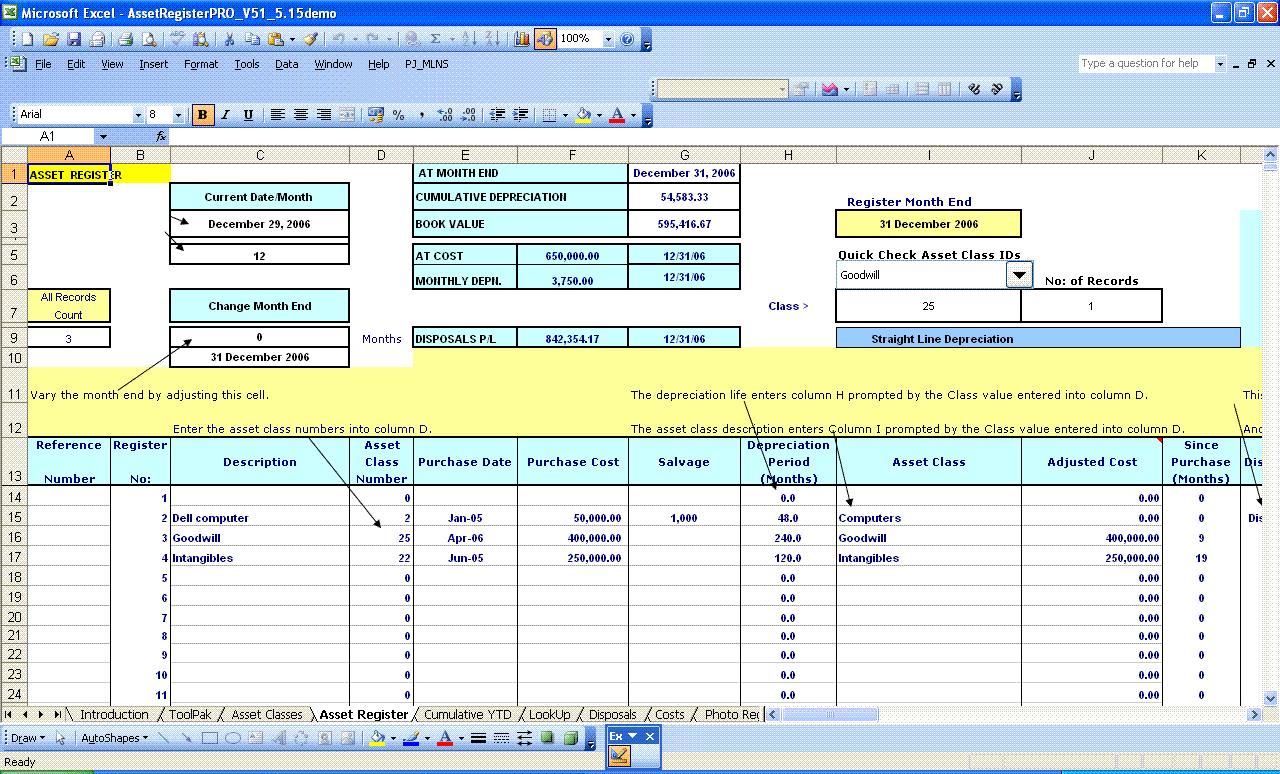The image size is (1280, 774).
Task: Open the Goodwill asset class dropdown
Action: coord(1019,275)
